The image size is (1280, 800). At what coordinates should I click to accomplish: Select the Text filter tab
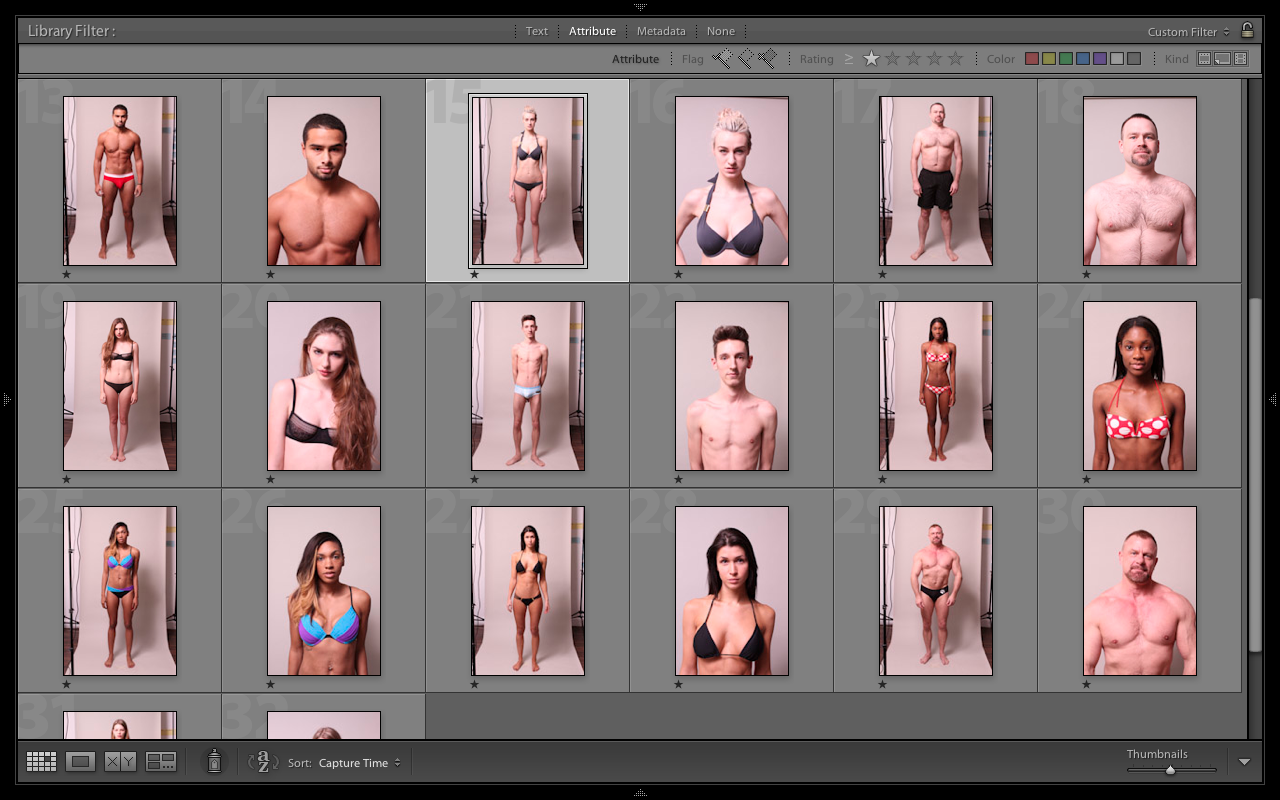tap(537, 31)
